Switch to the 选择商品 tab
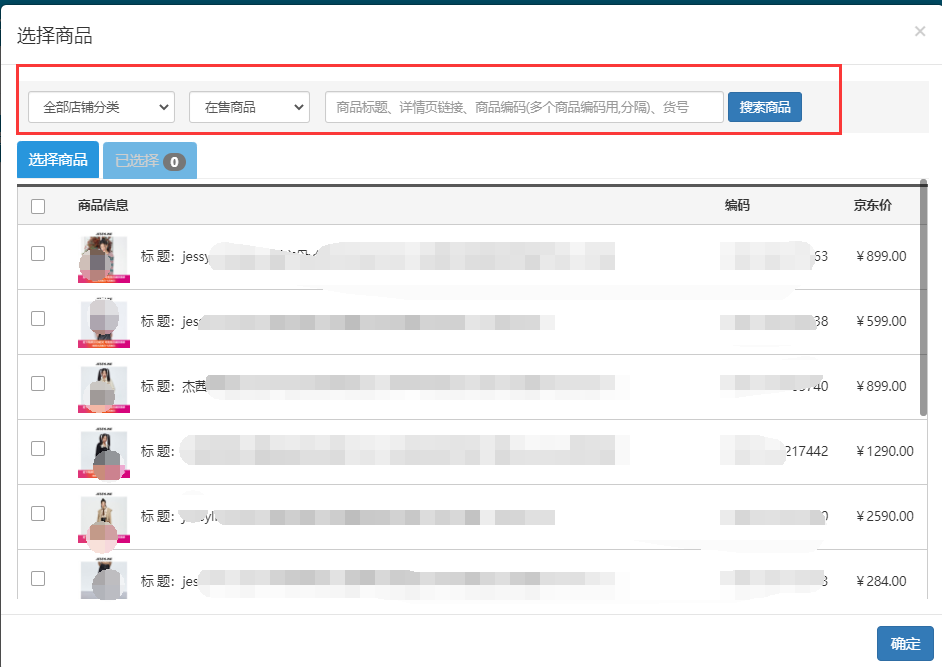 click(x=58, y=160)
